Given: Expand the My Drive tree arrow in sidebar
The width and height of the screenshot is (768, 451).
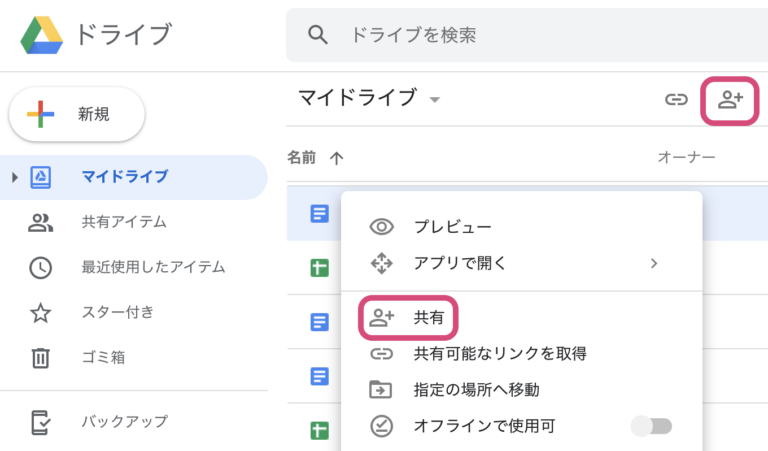Looking at the screenshot, I should point(15,177).
